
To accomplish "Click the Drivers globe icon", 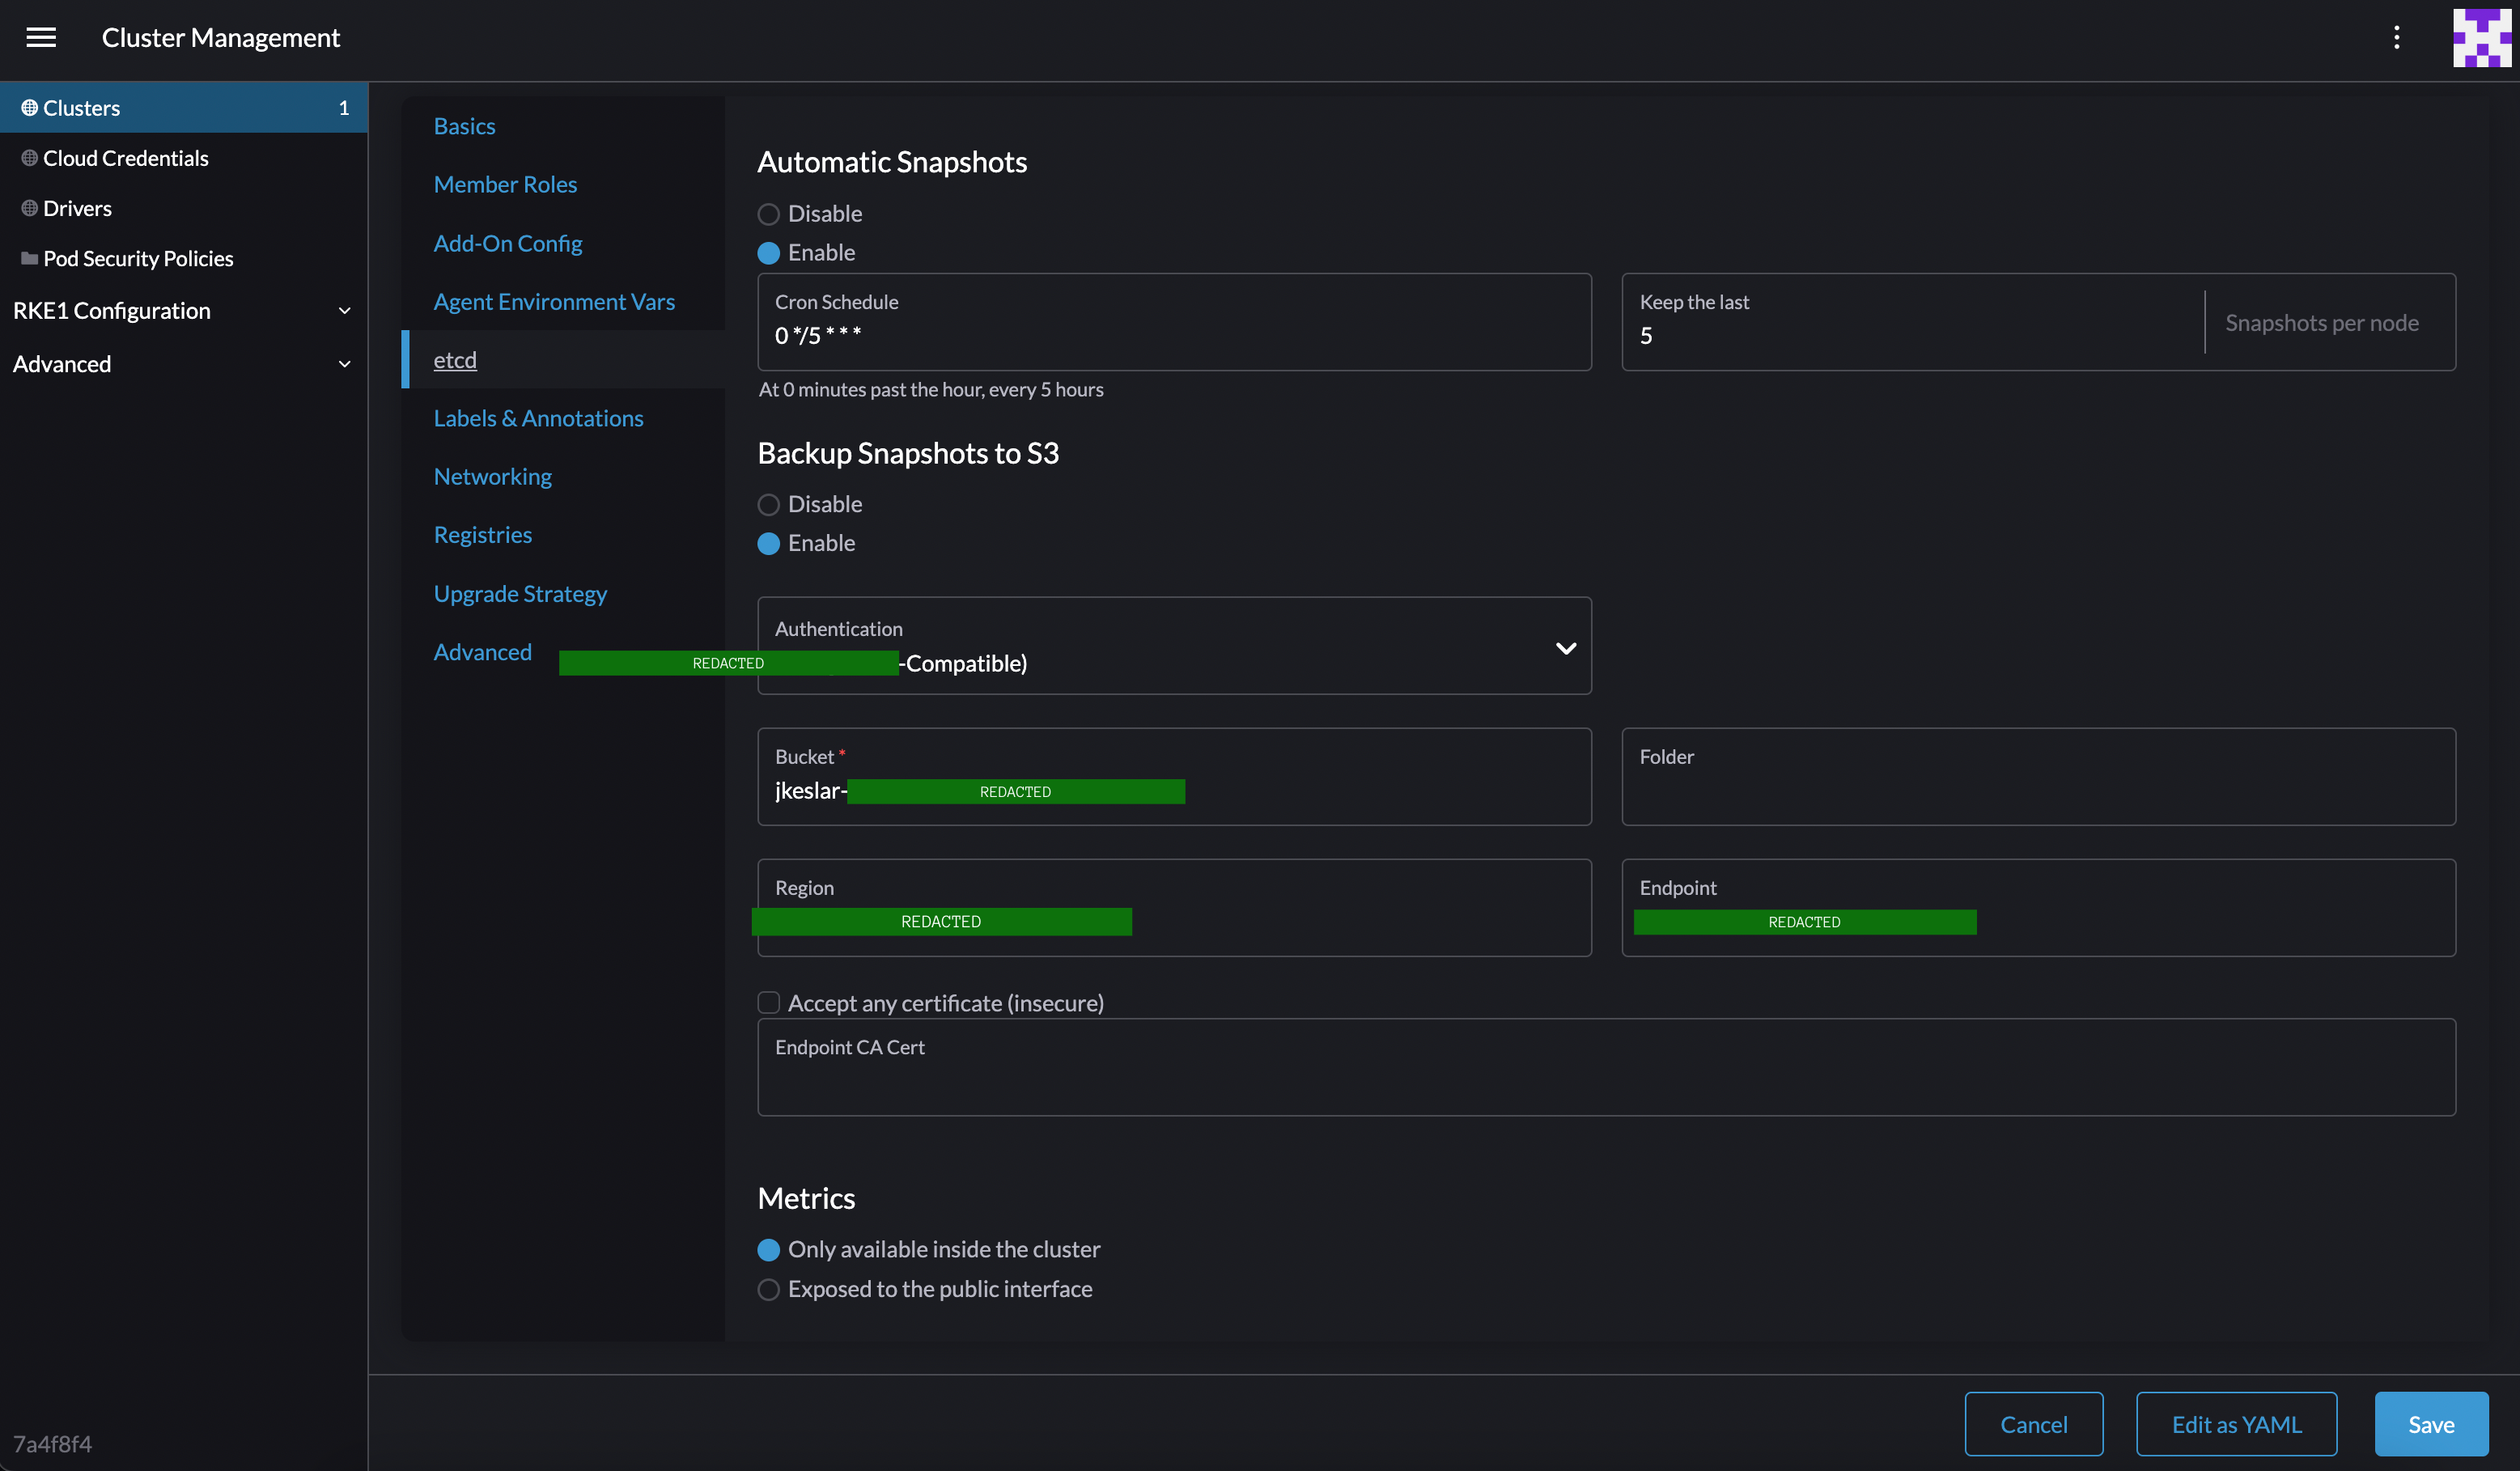I will [x=28, y=207].
